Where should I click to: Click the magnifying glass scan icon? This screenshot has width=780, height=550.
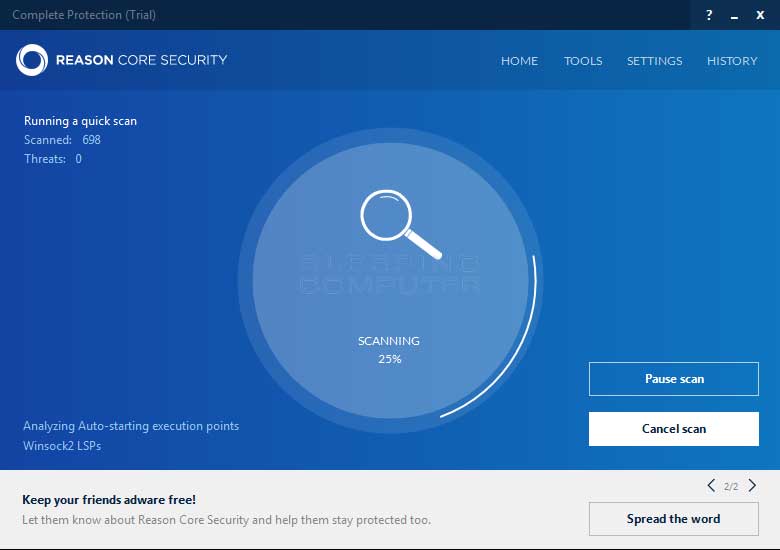pos(400,224)
